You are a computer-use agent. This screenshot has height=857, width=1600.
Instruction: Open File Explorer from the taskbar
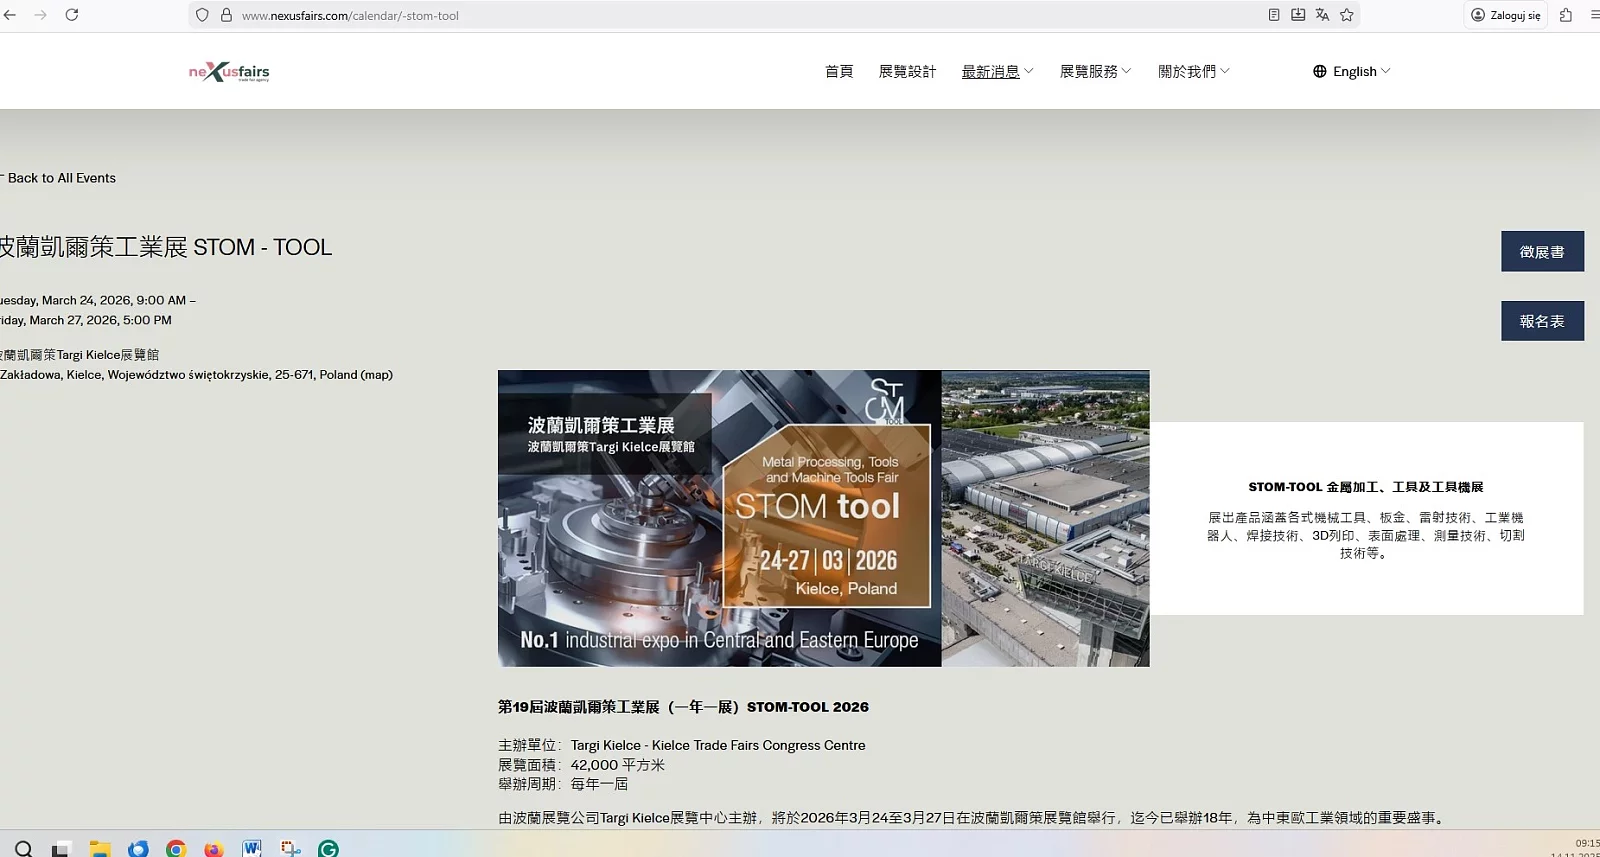[100, 848]
